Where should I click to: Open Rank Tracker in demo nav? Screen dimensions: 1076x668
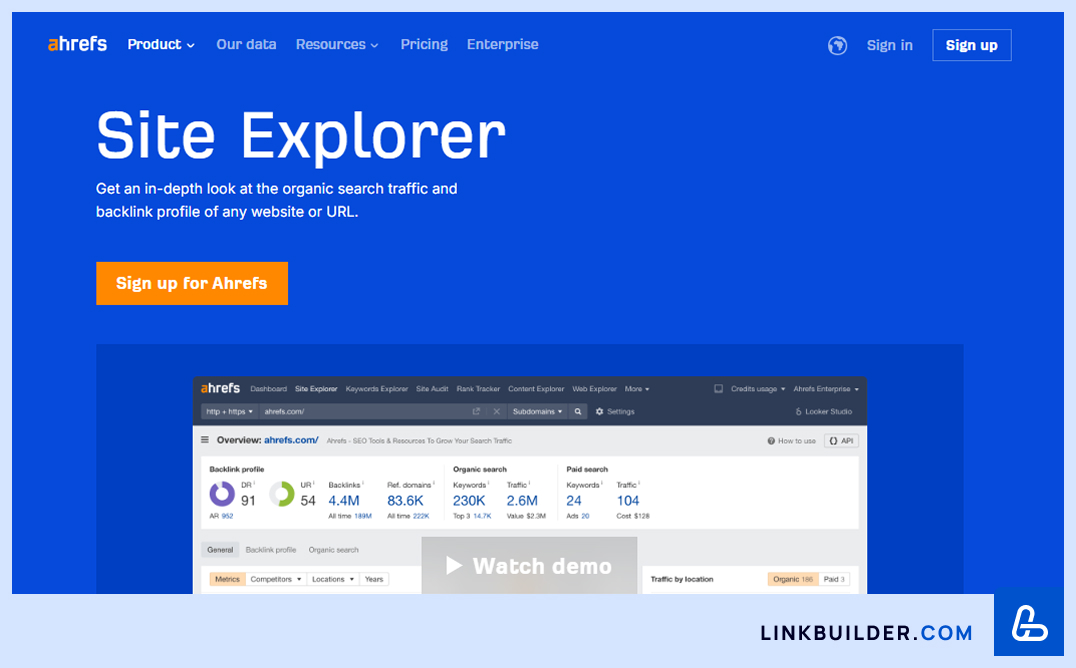pyautogui.click(x=478, y=389)
